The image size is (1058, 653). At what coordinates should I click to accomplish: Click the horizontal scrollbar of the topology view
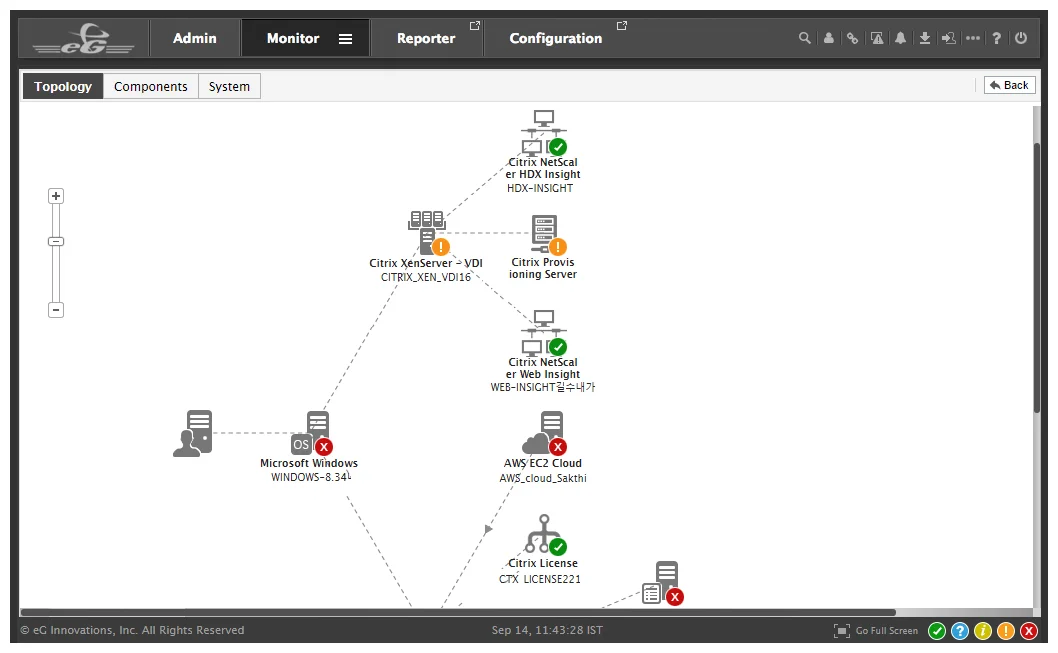tap(458, 613)
